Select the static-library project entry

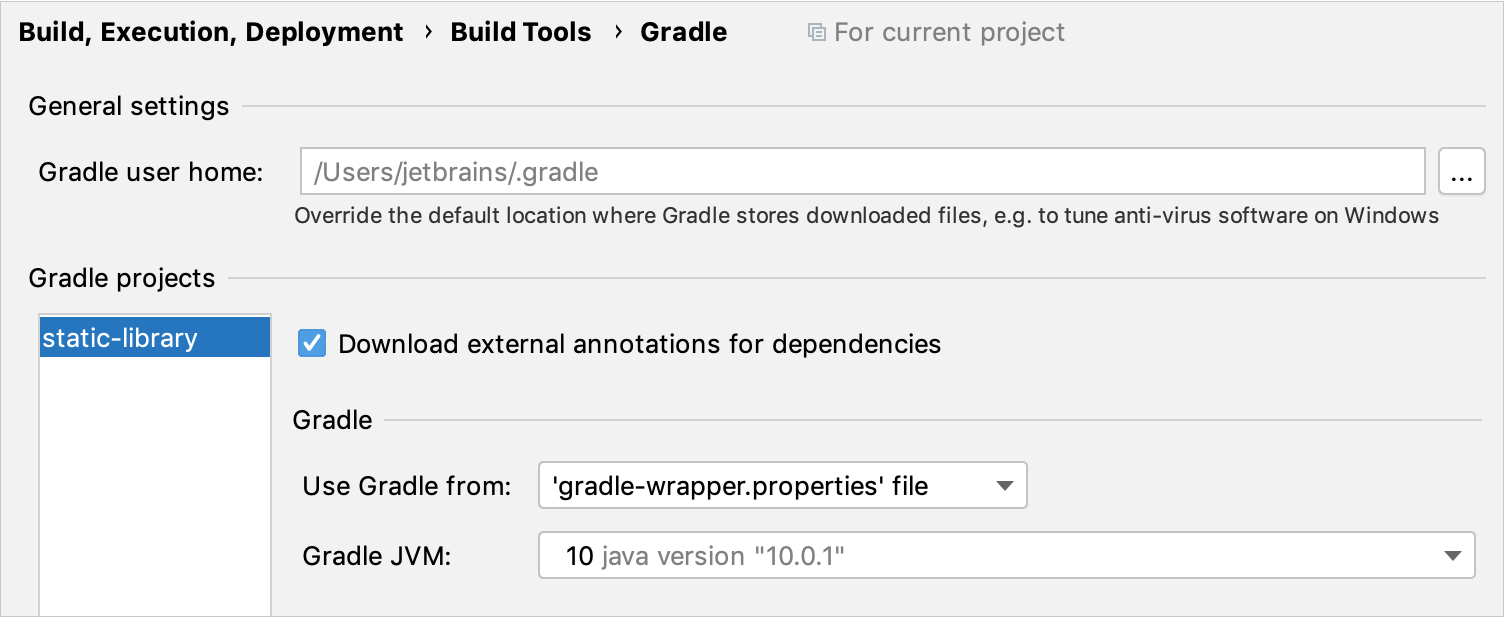click(x=120, y=337)
